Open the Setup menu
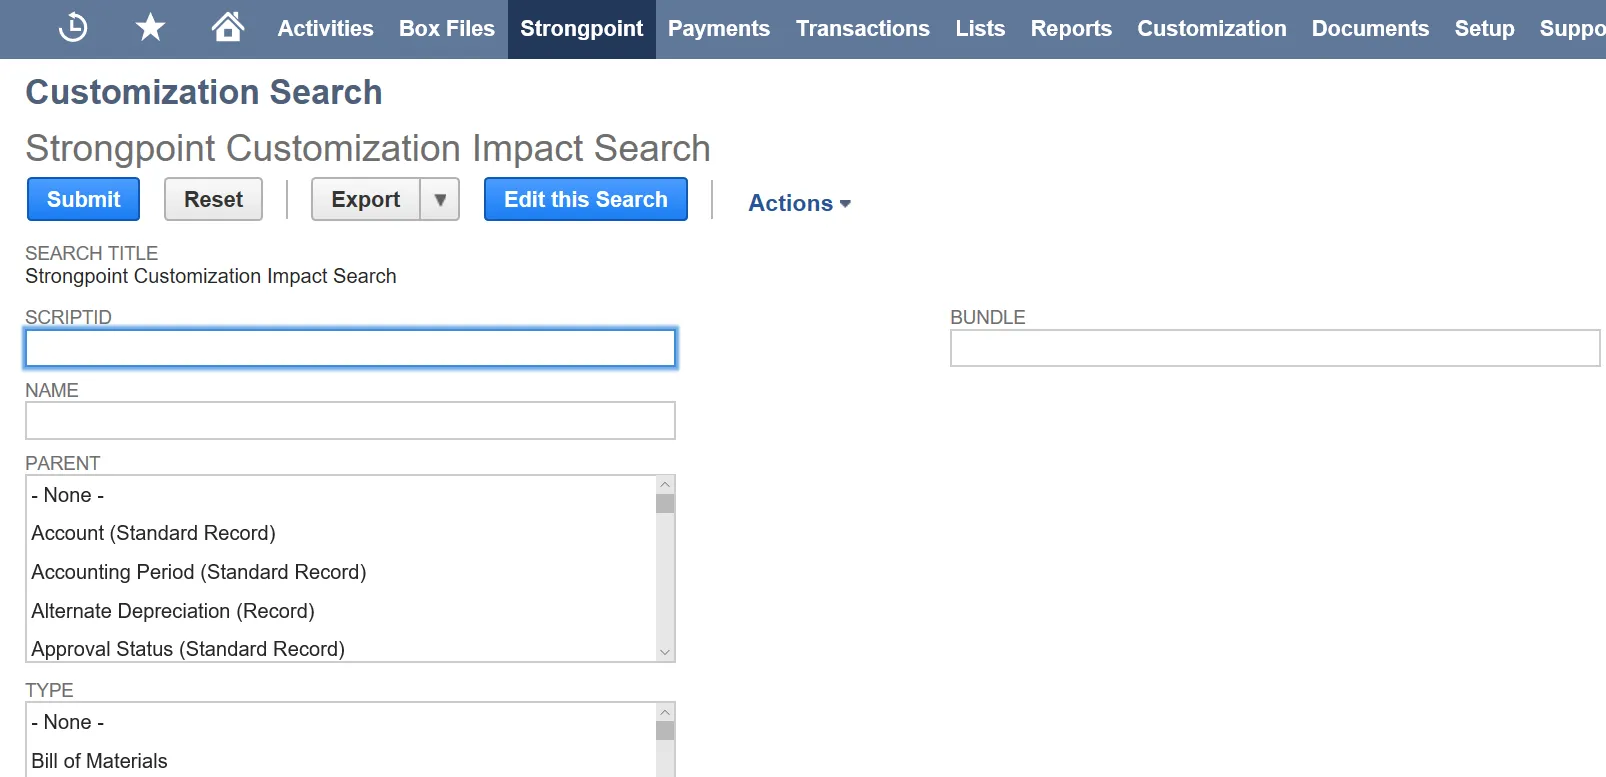 [1484, 29]
